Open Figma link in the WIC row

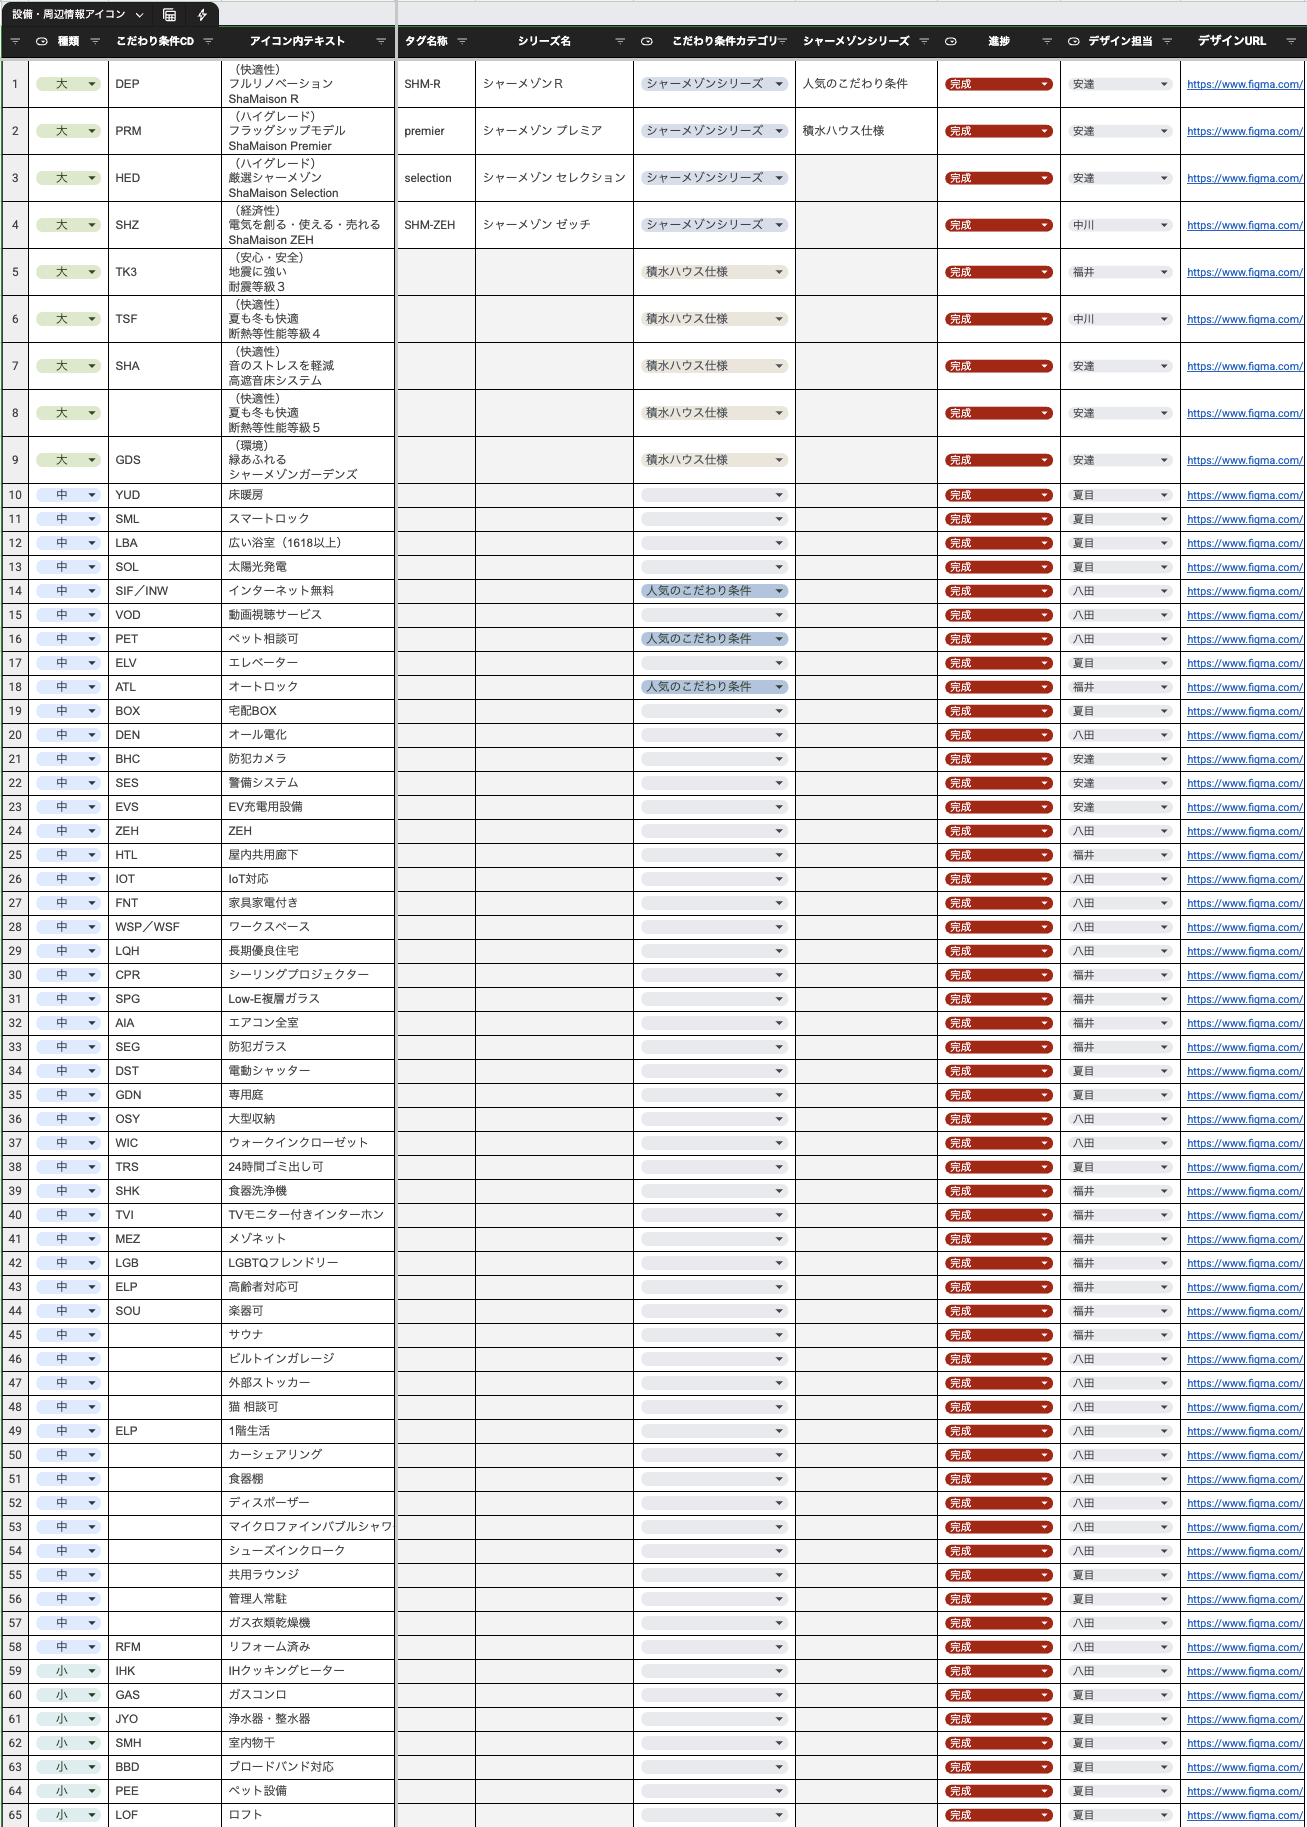point(1245,1143)
